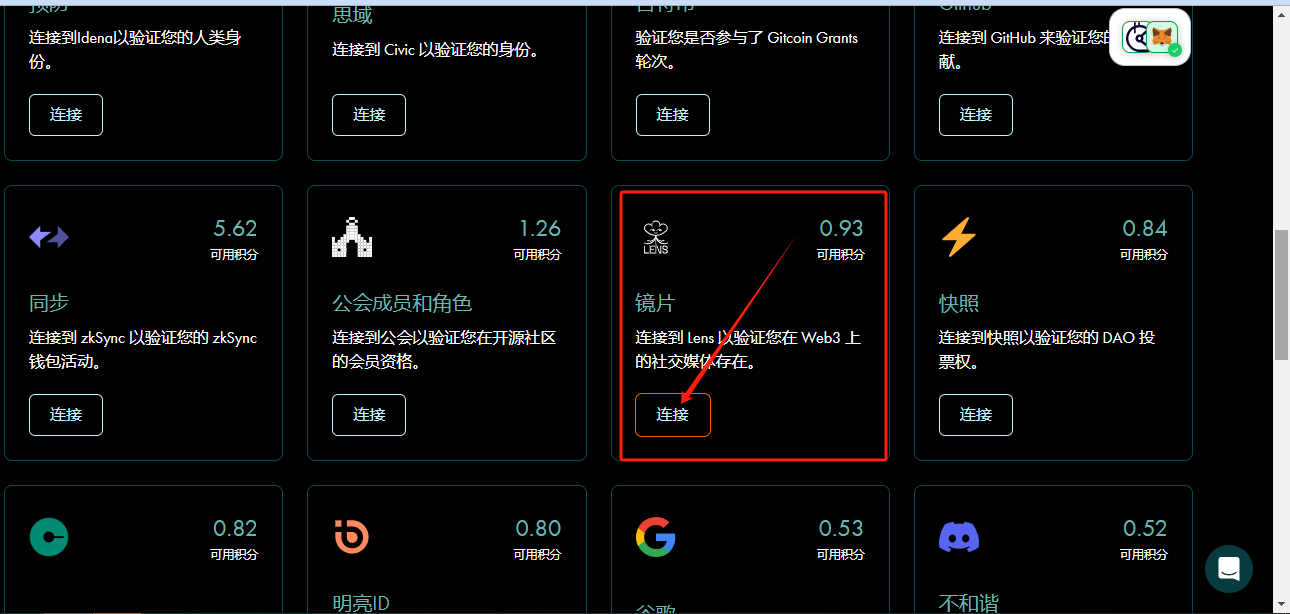
Task: Connect the Snapshot (快照) stamp
Action: [x=976, y=415]
